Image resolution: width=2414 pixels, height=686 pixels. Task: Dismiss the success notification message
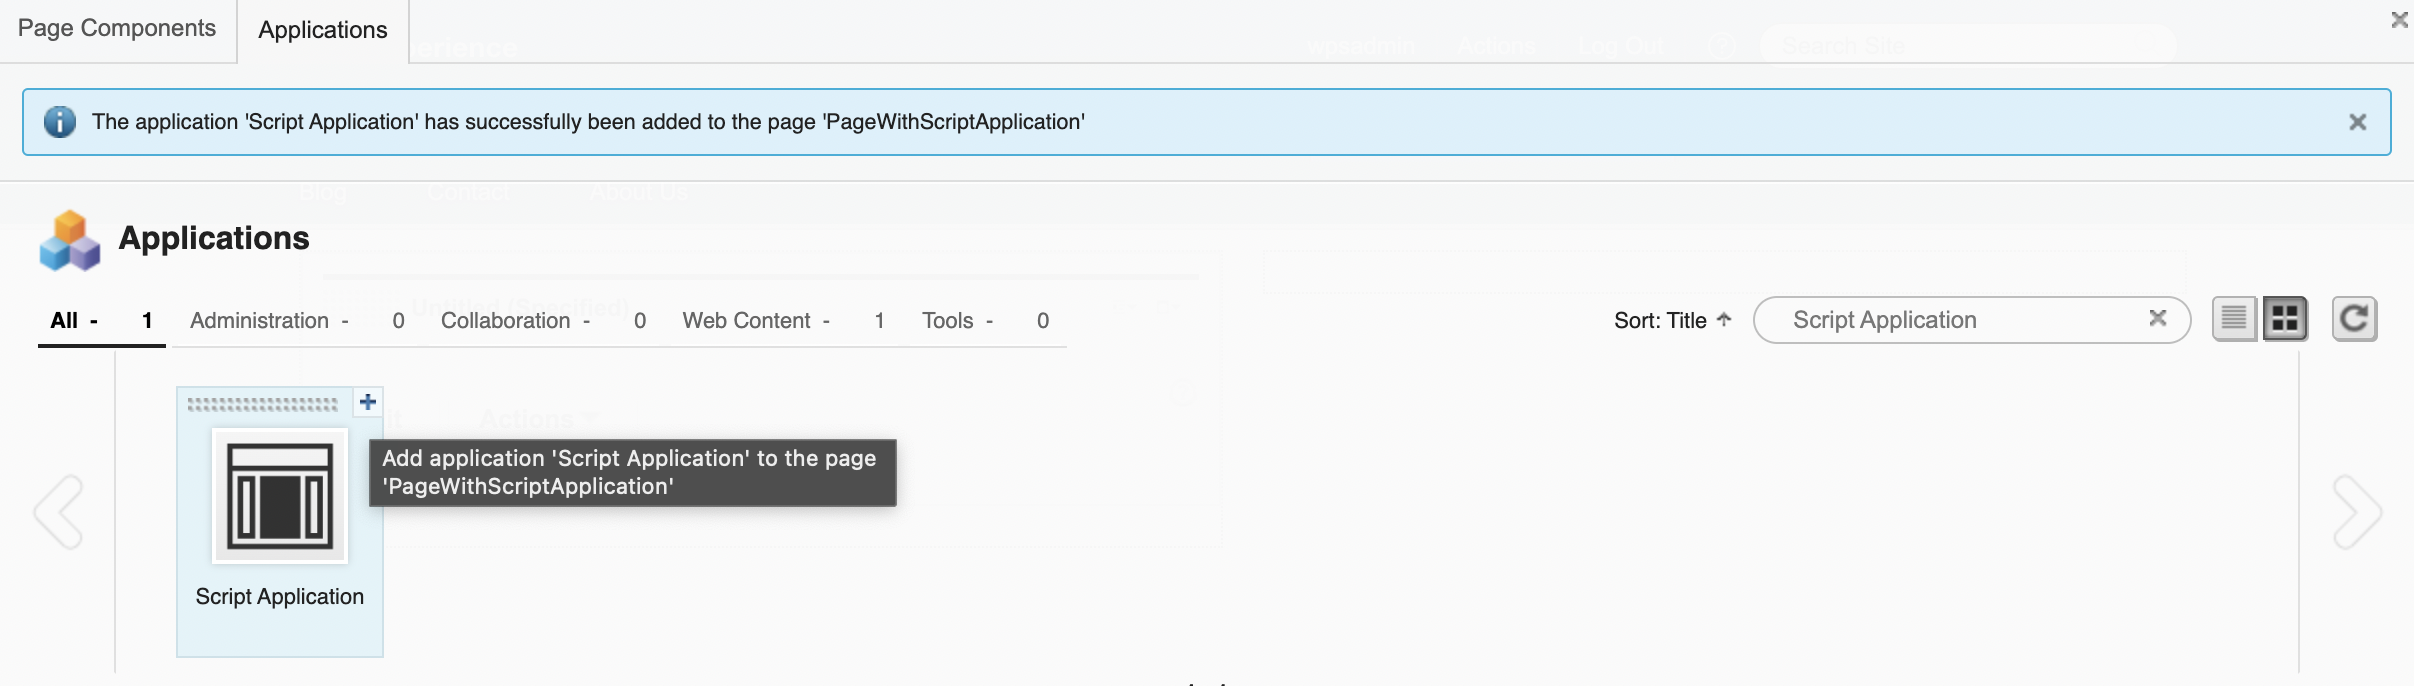[2357, 122]
